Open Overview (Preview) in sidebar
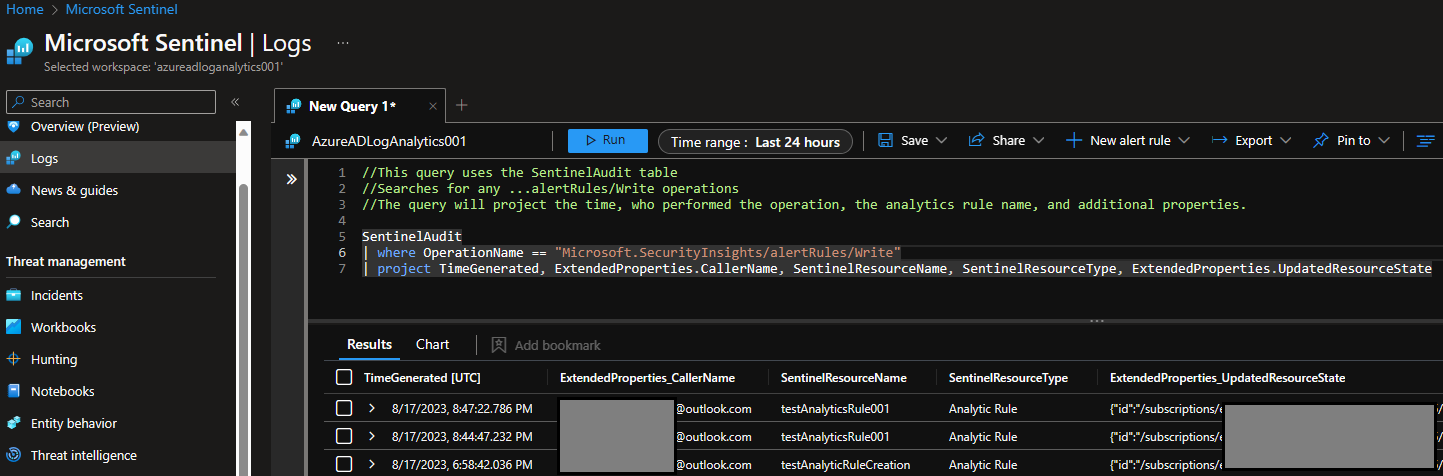Viewport: 1443px width, 476px height. tap(85, 127)
